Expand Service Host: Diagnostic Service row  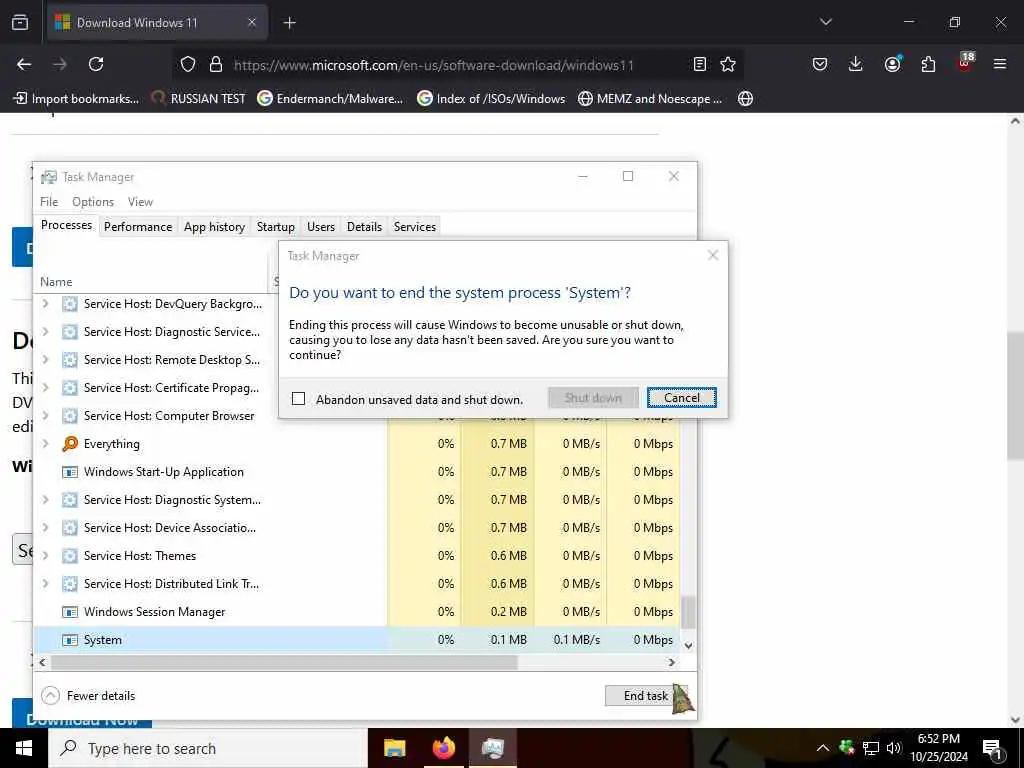point(45,332)
